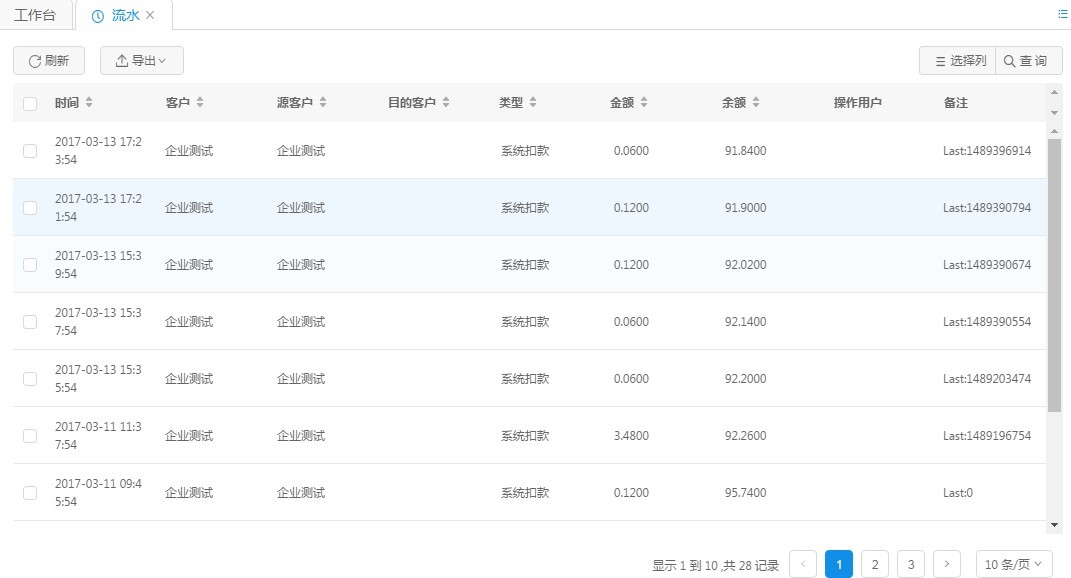Expand the 导出 export dropdown
Viewport: 1071px width, 578px height.
click(x=142, y=61)
